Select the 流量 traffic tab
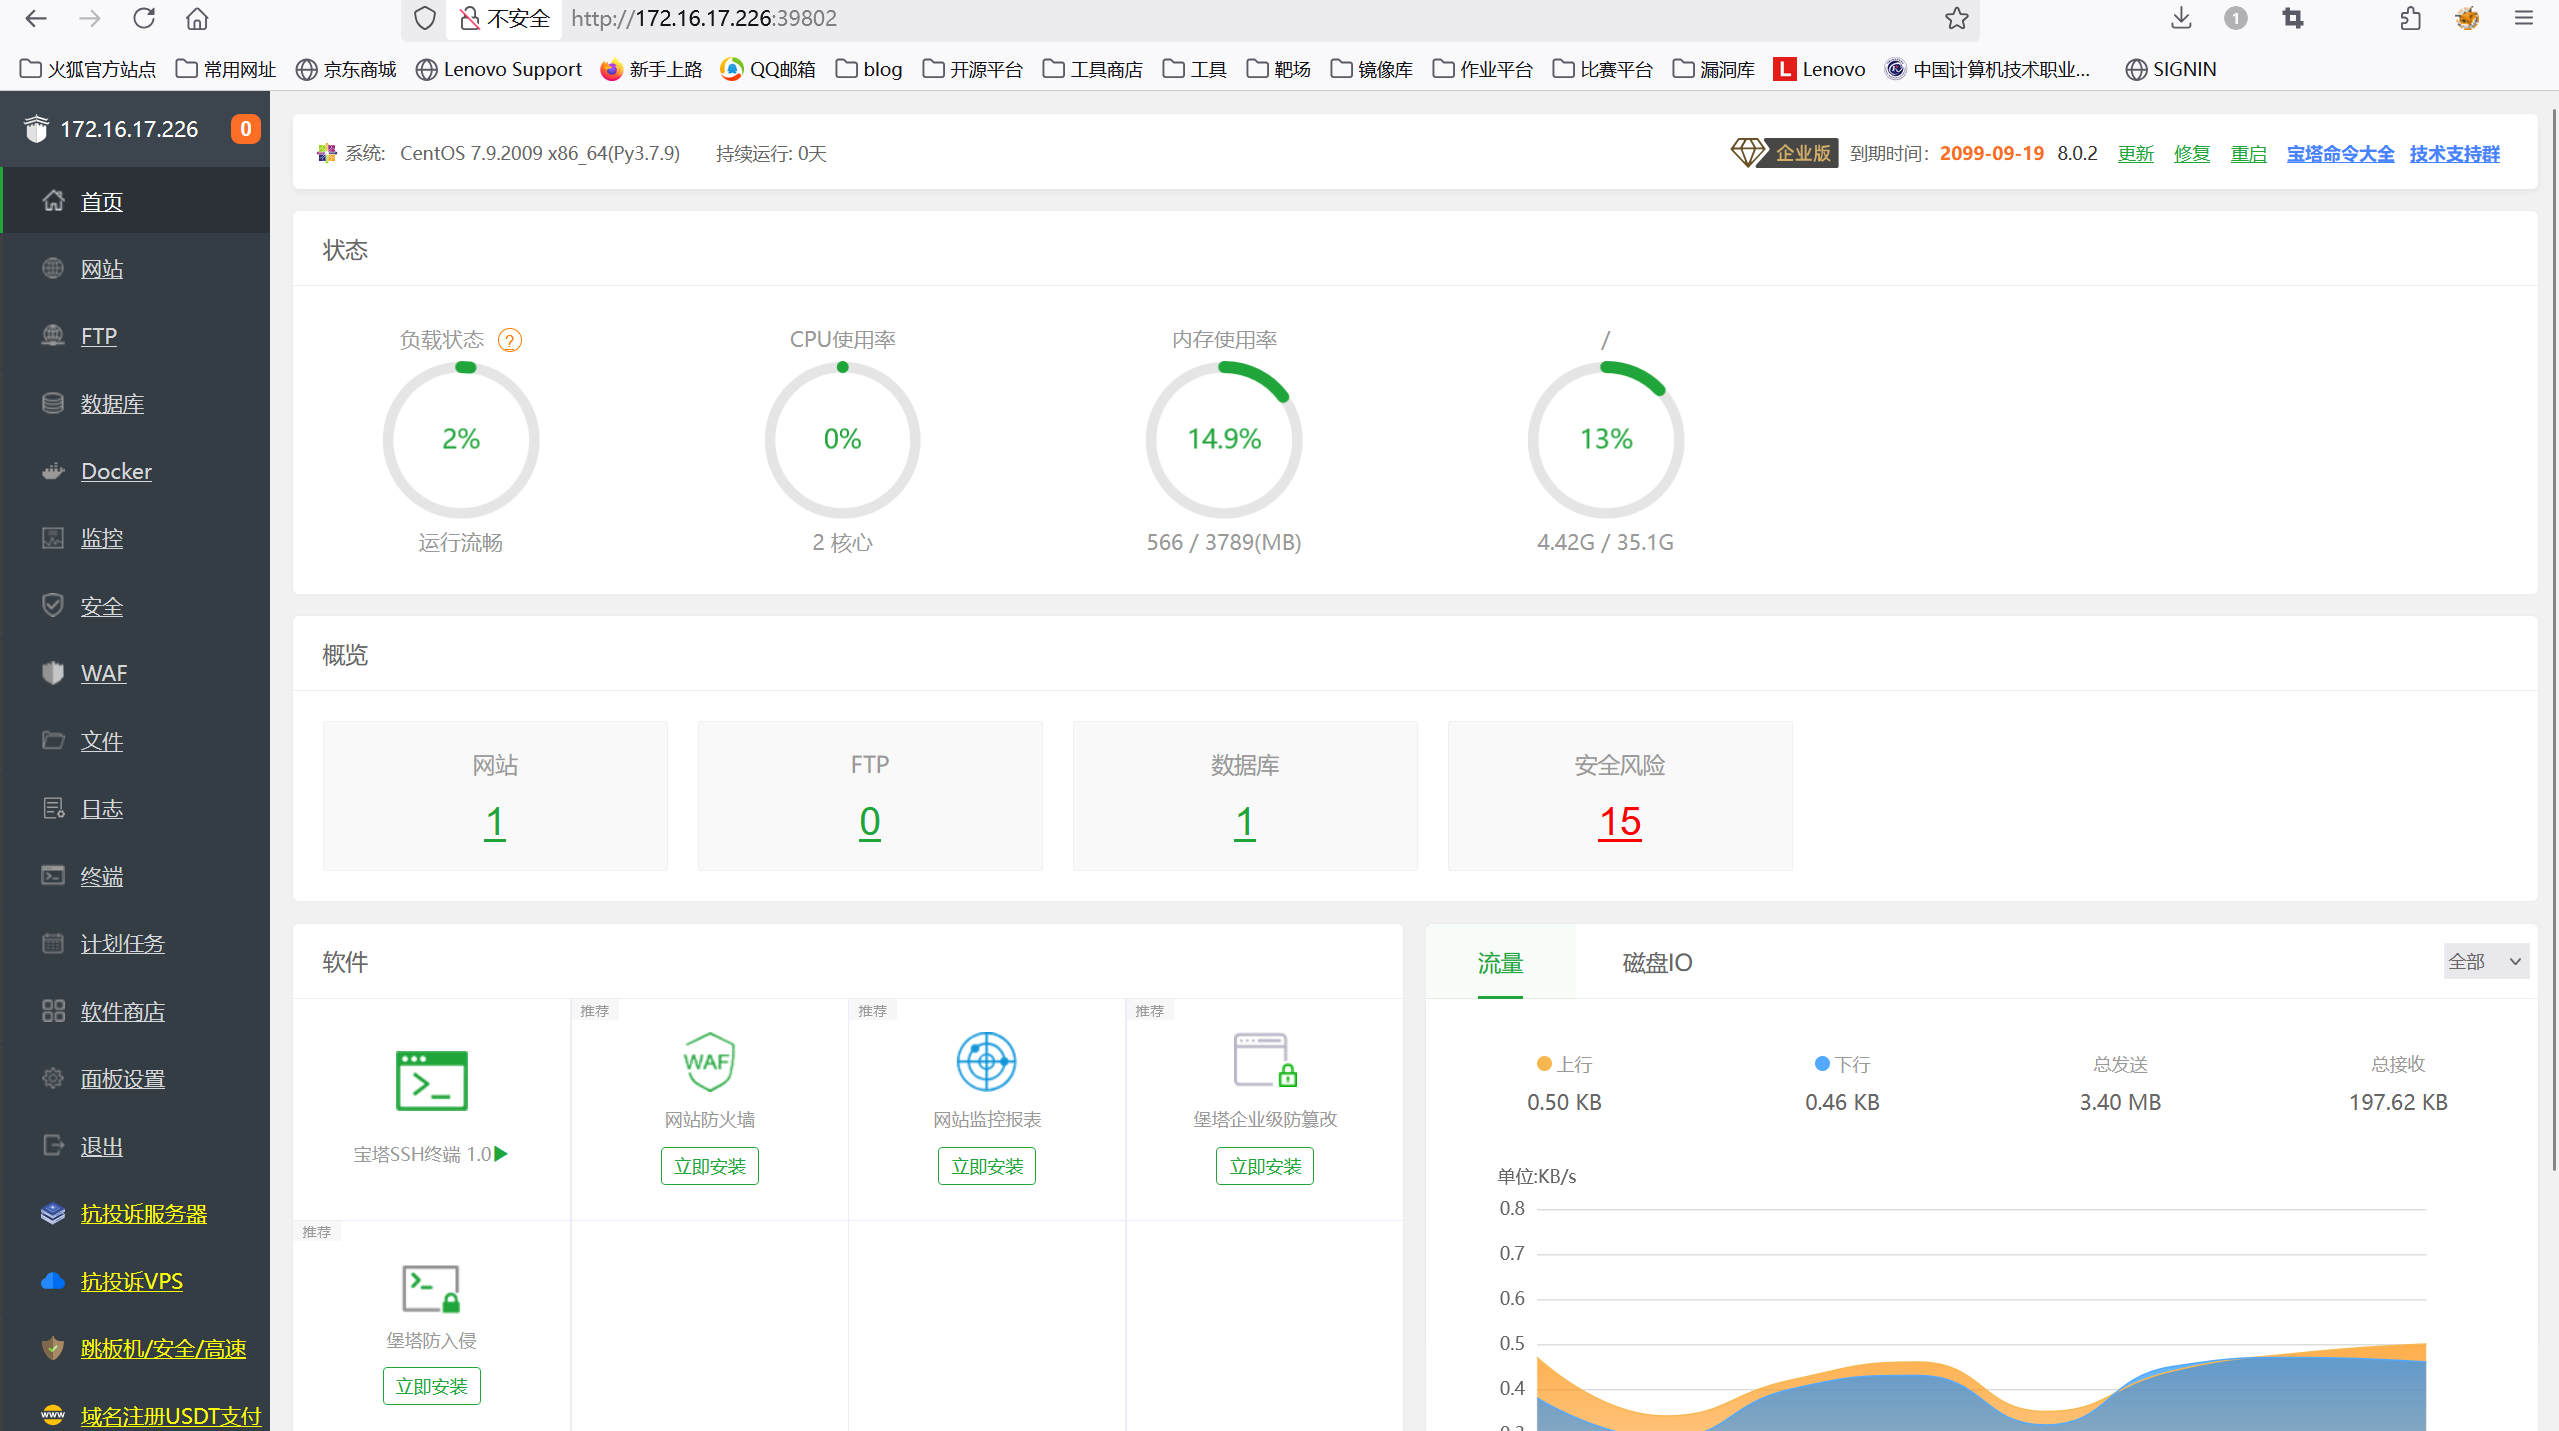Viewport: 2559px width, 1431px height. [1499, 963]
